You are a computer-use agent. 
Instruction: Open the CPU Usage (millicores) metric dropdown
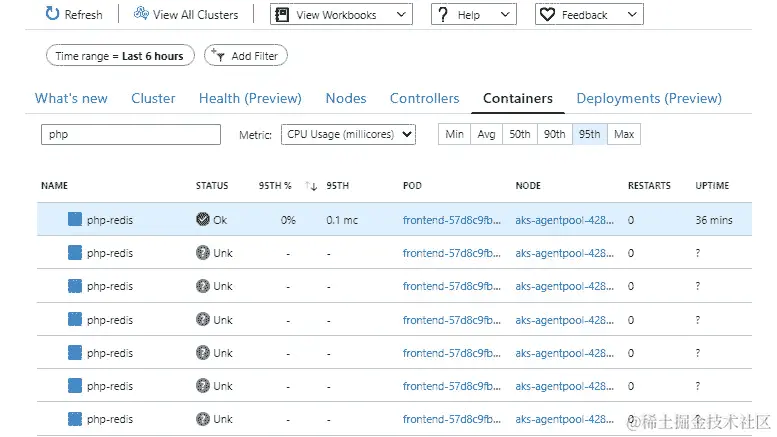(348, 134)
